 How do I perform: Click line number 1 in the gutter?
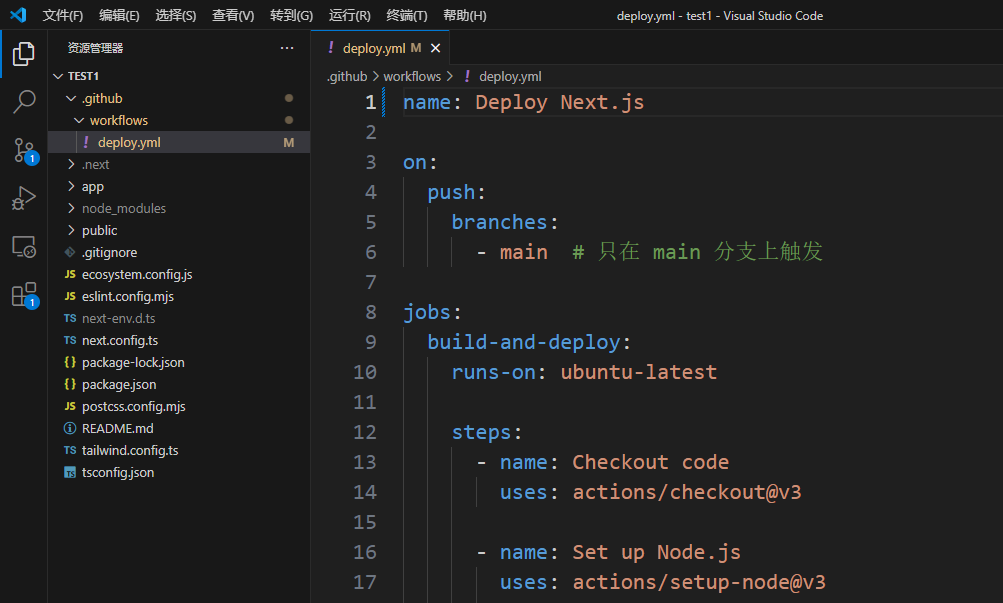pos(370,102)
